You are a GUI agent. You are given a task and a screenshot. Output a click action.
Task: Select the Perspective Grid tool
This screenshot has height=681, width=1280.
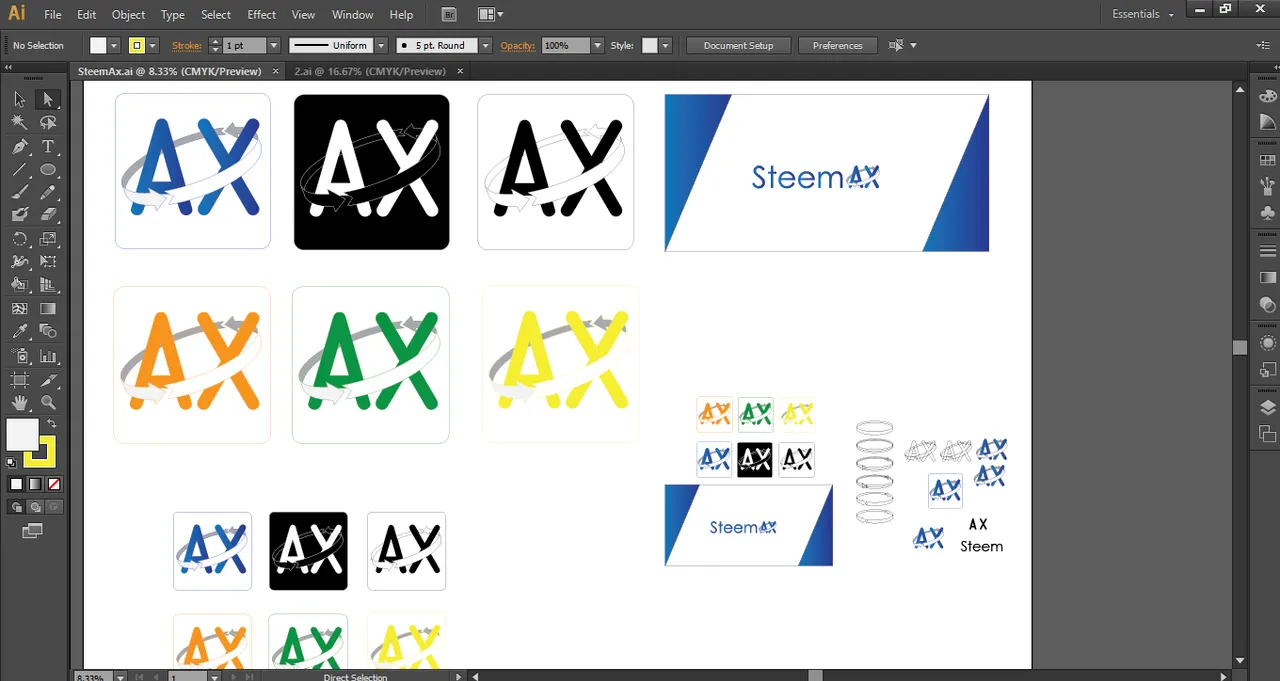pyautogui.click(x=47, y=286)
